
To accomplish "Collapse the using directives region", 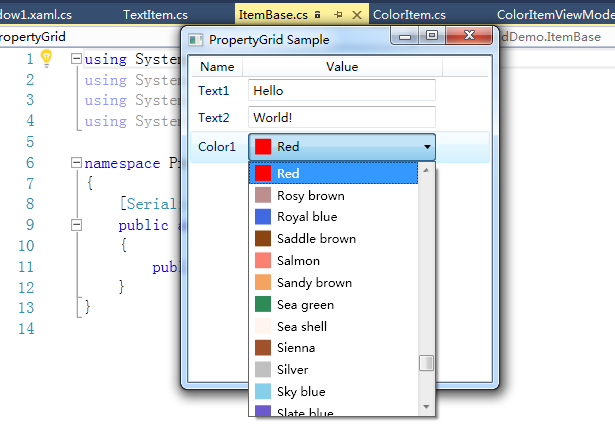I will 76,59.
